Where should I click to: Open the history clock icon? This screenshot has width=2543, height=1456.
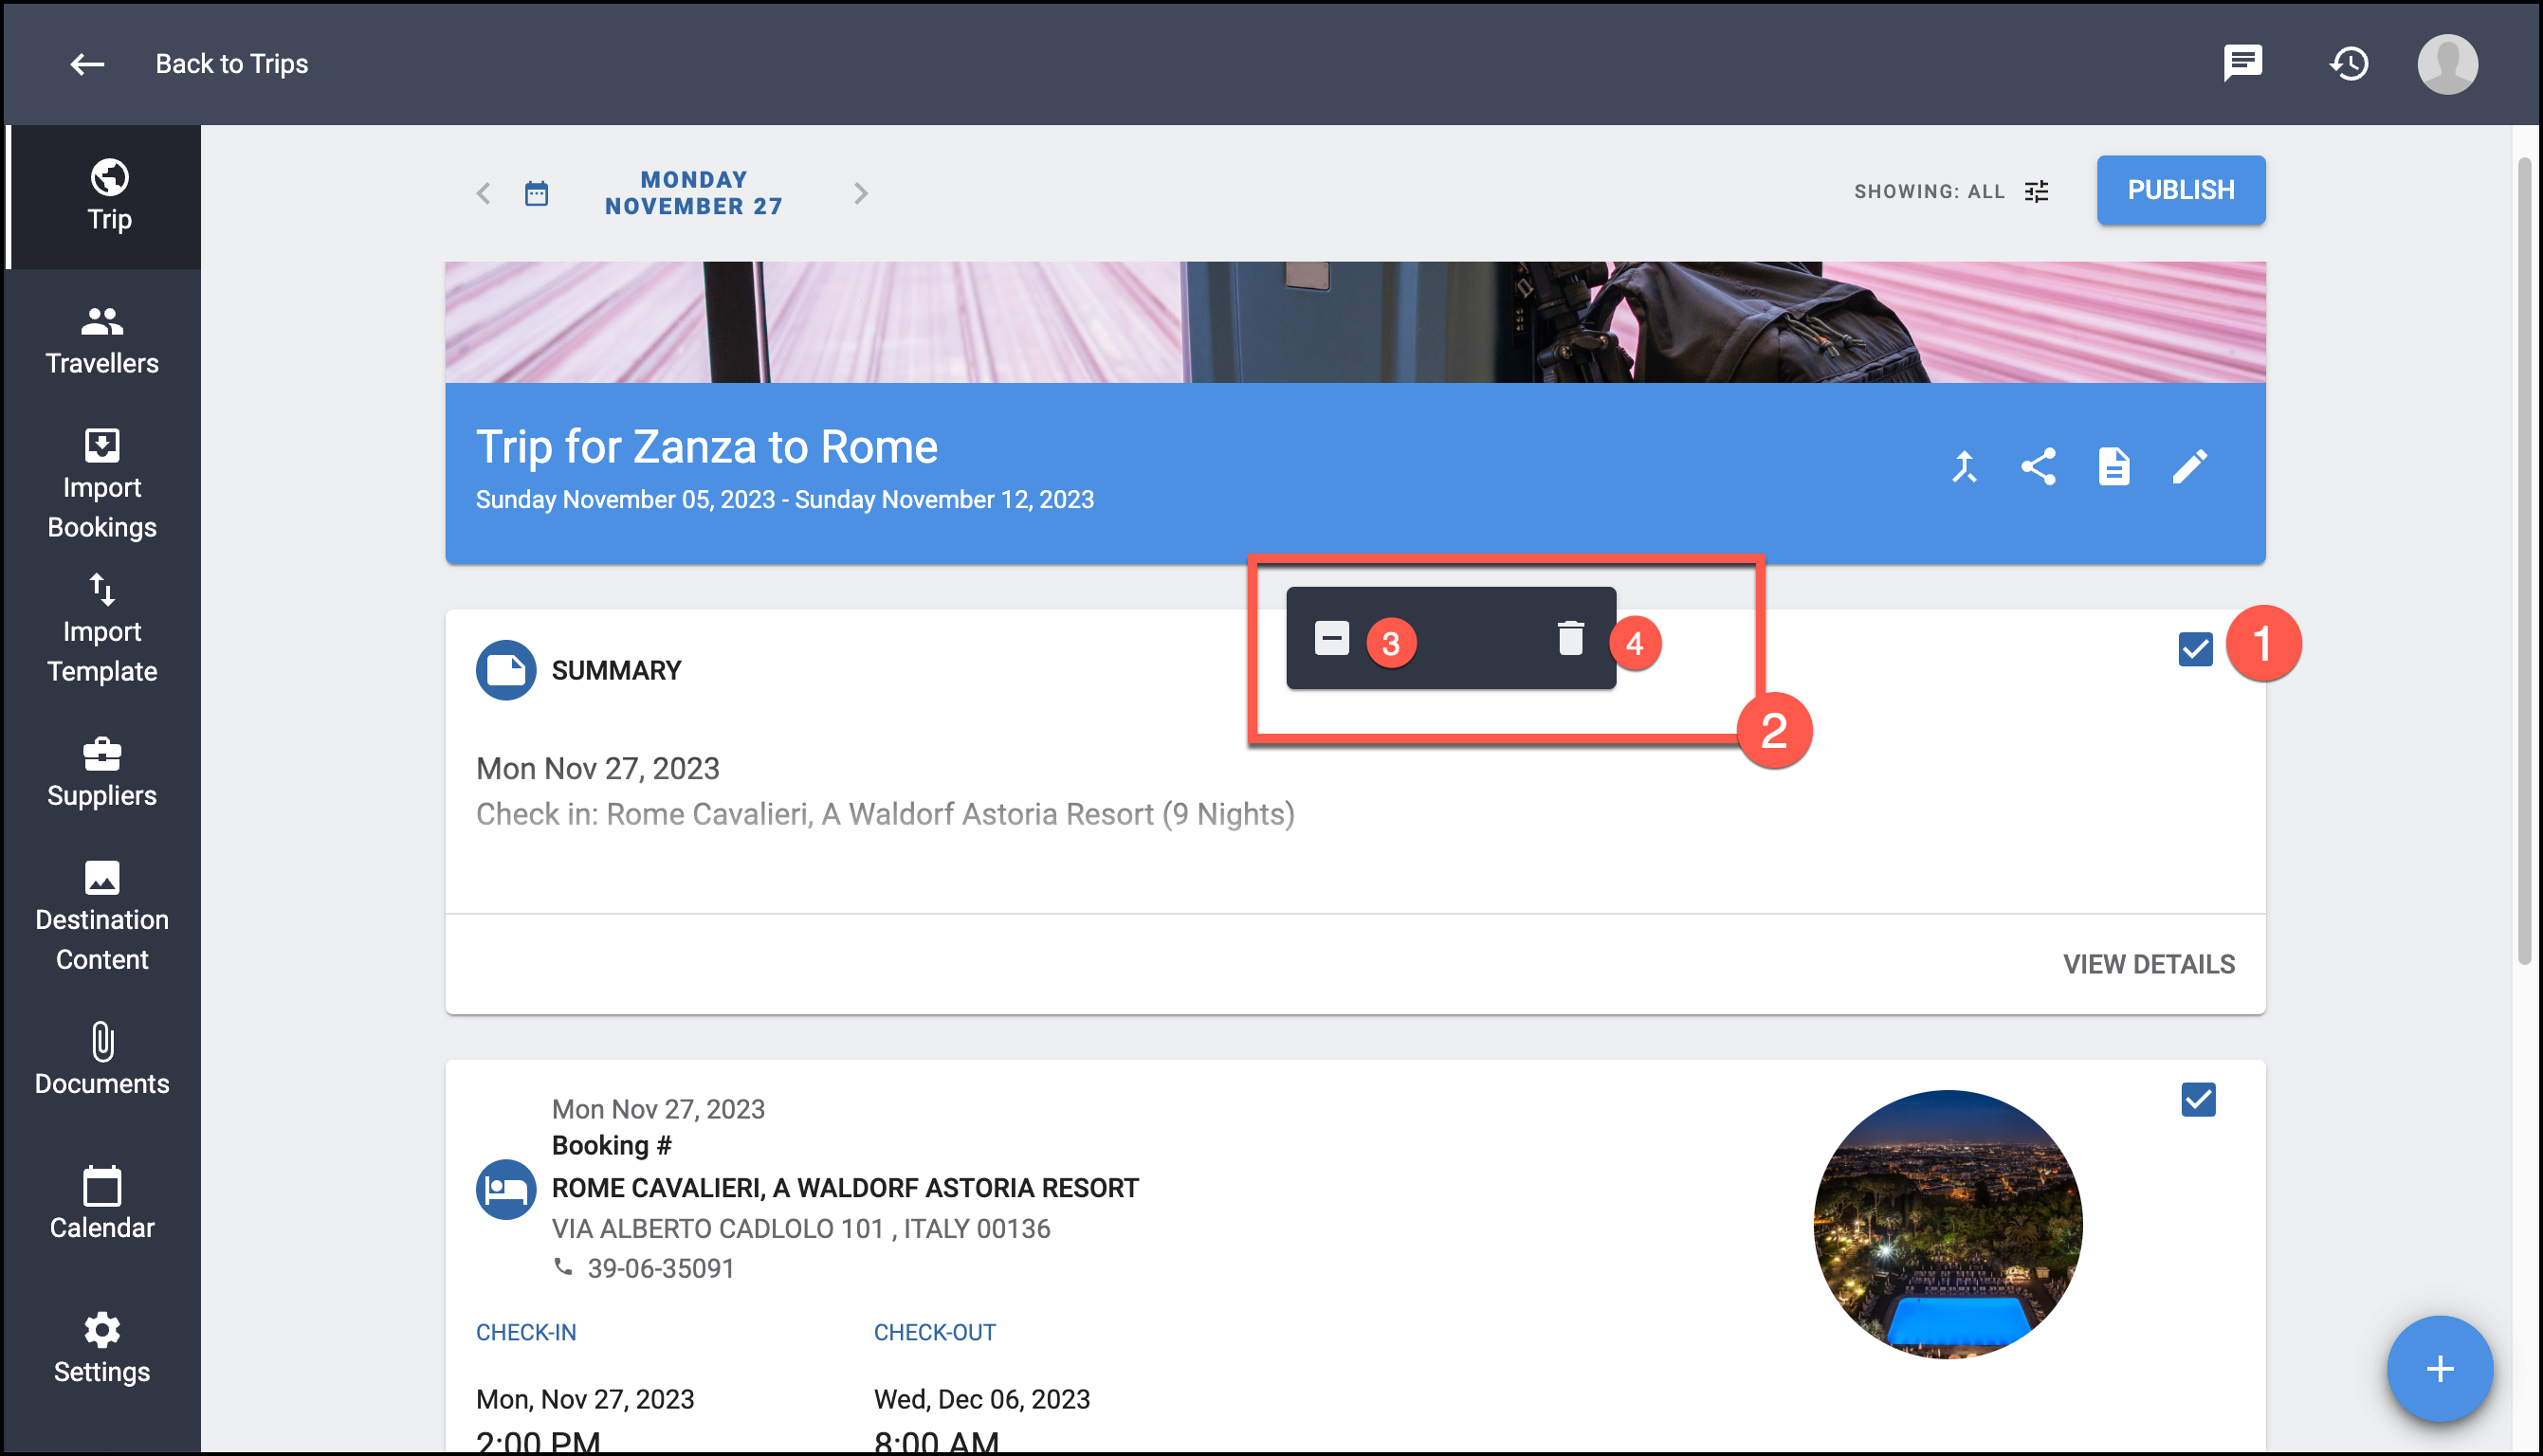(2348, 63)
